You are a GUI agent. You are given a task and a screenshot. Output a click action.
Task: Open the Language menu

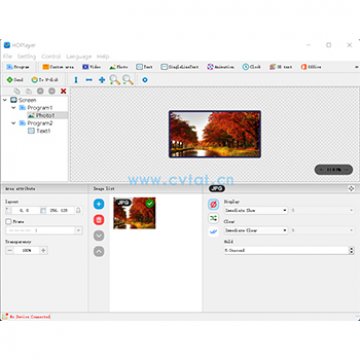point(79,56)
